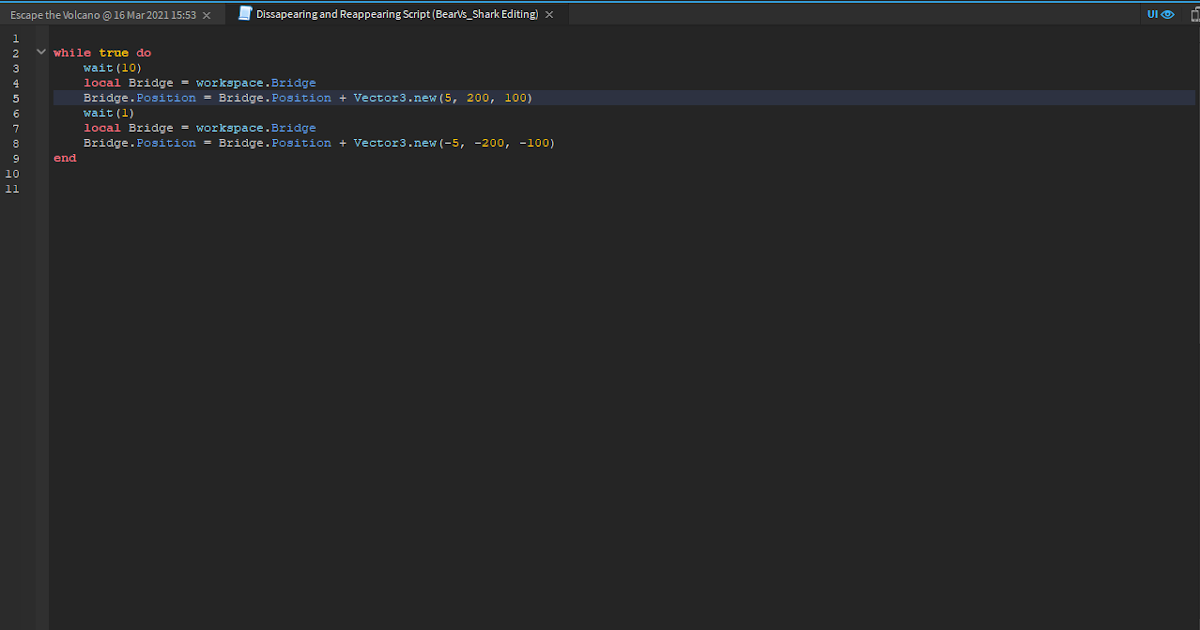This screenshot has width=1200, height=630.
Task: Toggle UI visibility with the UI eye icon
Action: click(x=1159, y=14)
